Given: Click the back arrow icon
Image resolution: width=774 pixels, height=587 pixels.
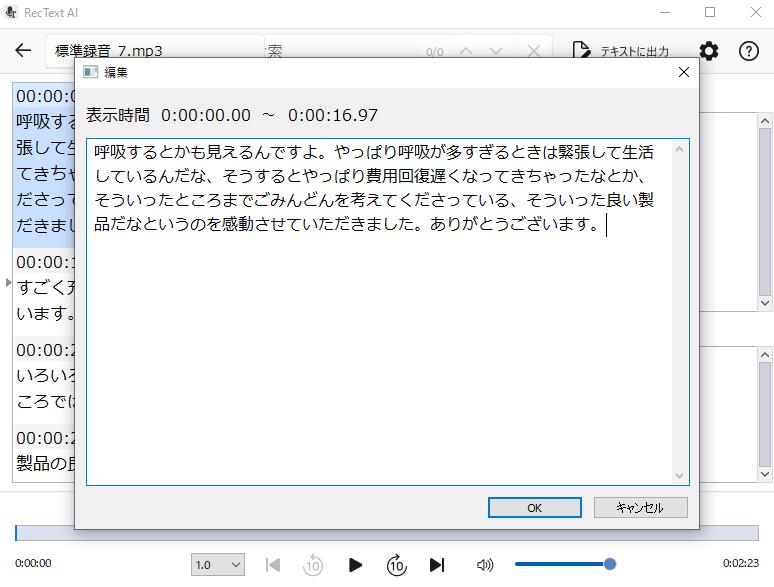Looking at the screenshot, I should point(23,51).
